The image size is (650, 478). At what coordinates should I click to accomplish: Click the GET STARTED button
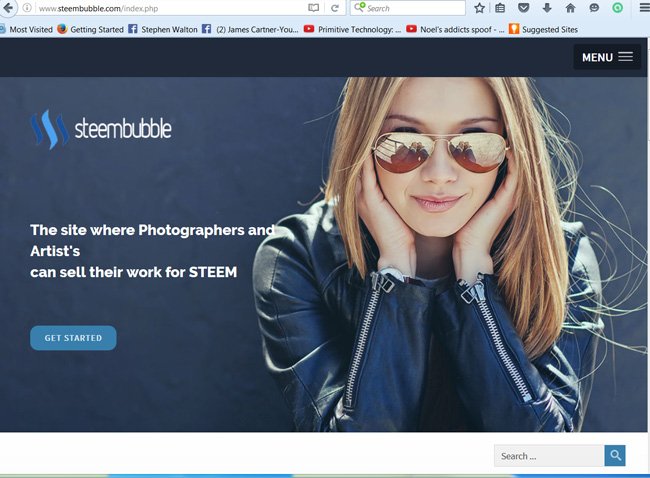73,338
